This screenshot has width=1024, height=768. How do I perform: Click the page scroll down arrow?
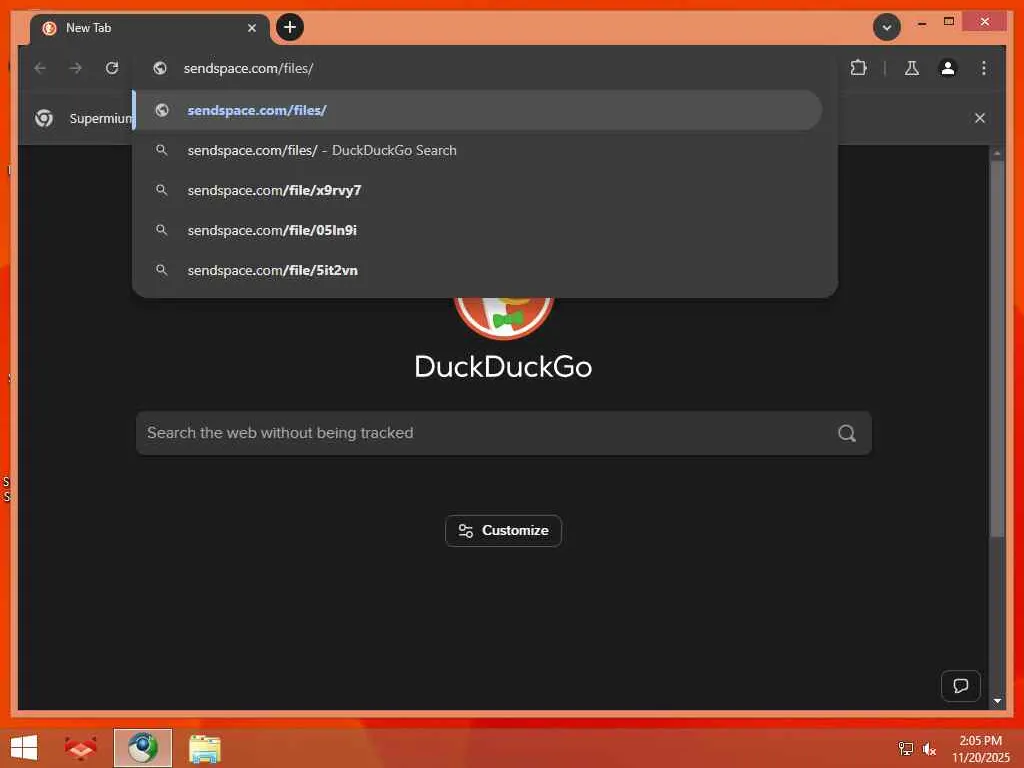[x=997, y=701]
